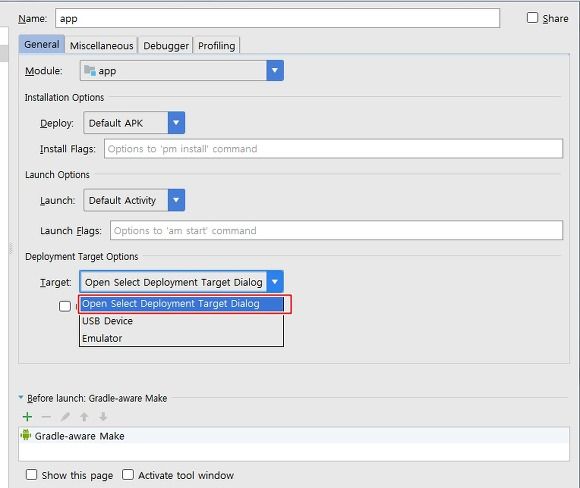Click the Install Flags input field
The width and height of the screenshot is (580, 488).
(333, 149)
